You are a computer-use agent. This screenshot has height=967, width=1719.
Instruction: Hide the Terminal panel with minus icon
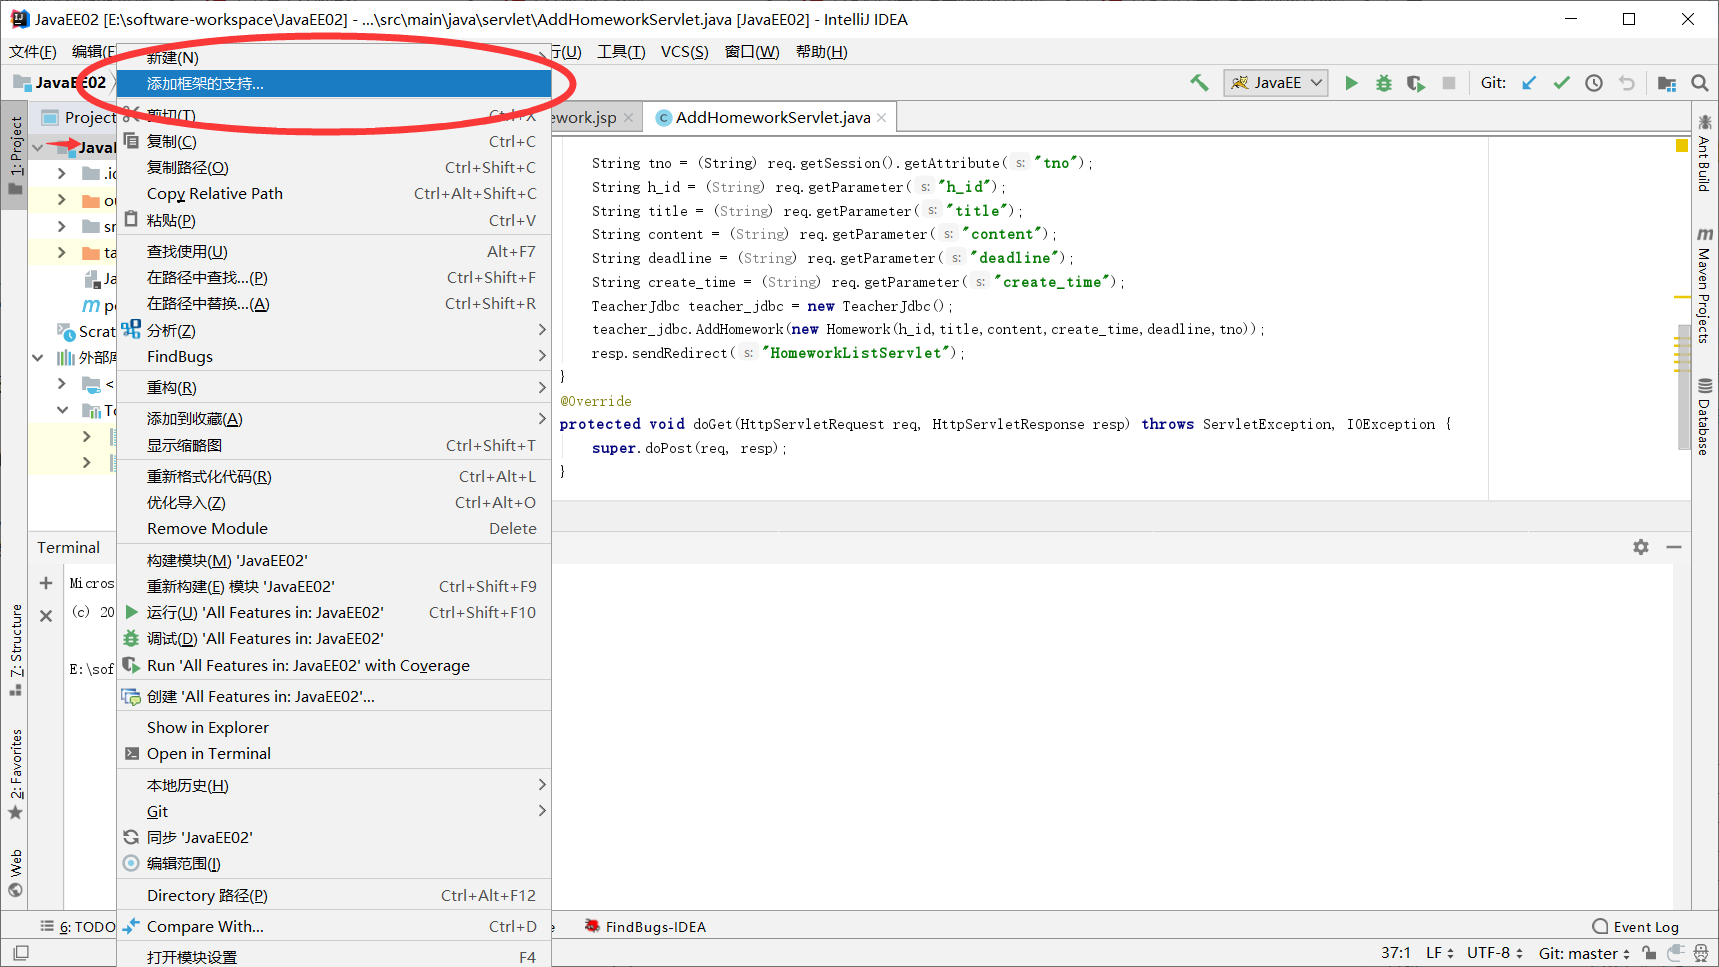pos(1674,547)
